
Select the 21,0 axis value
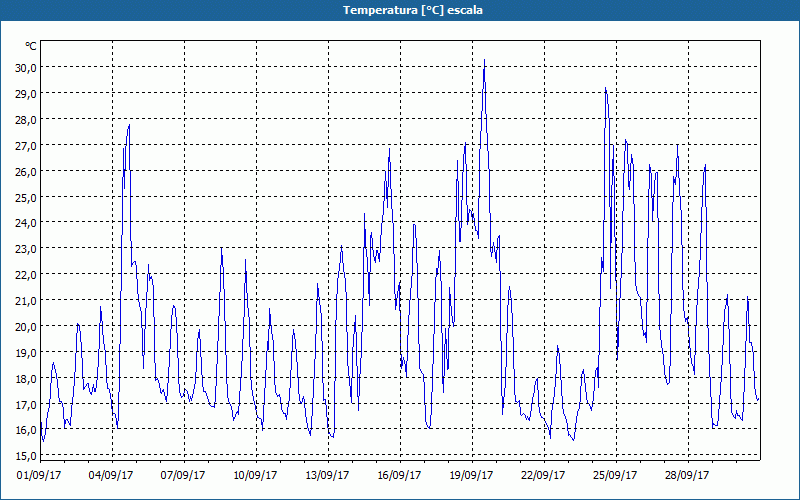pos(26,301)
